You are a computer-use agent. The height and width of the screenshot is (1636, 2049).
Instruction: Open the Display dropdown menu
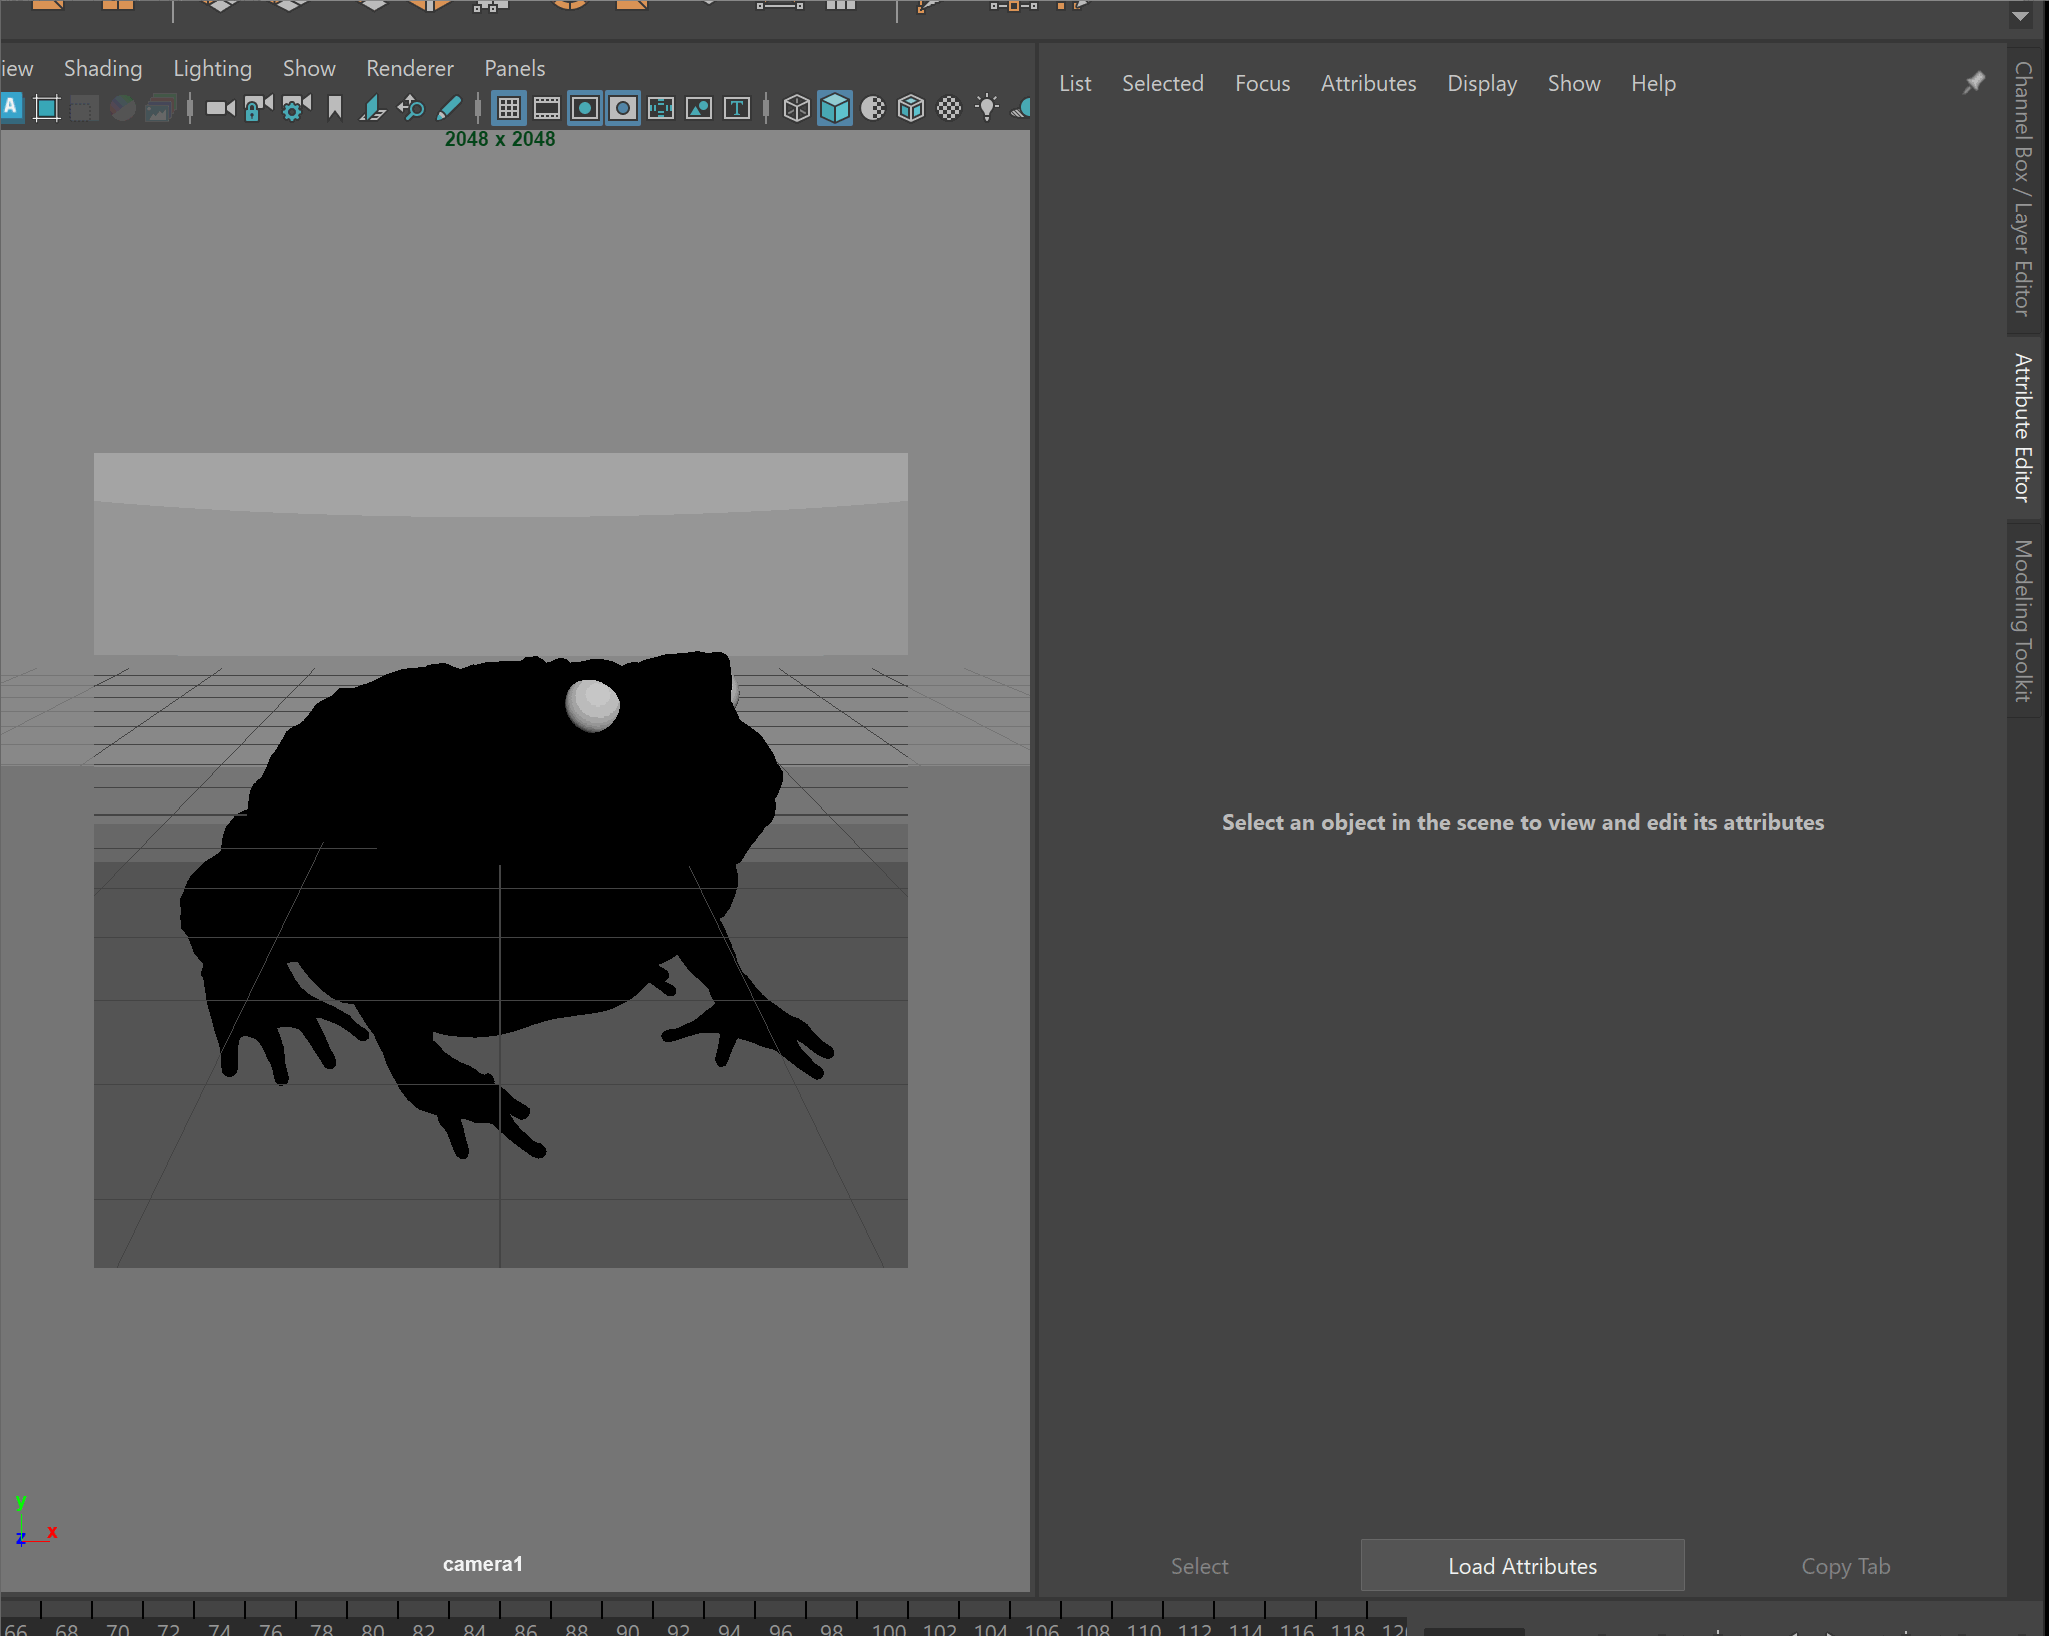tap(1481, 83)
